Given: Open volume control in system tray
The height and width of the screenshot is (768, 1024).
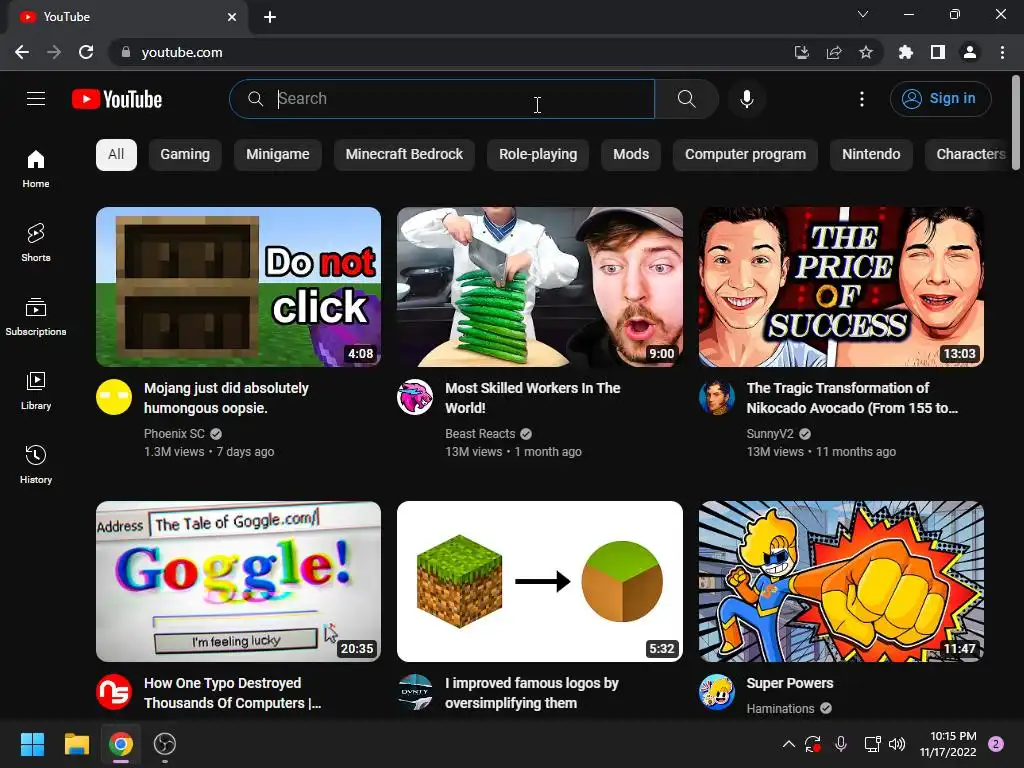Looking at the screenshot, I should click(x=897, y=744).
